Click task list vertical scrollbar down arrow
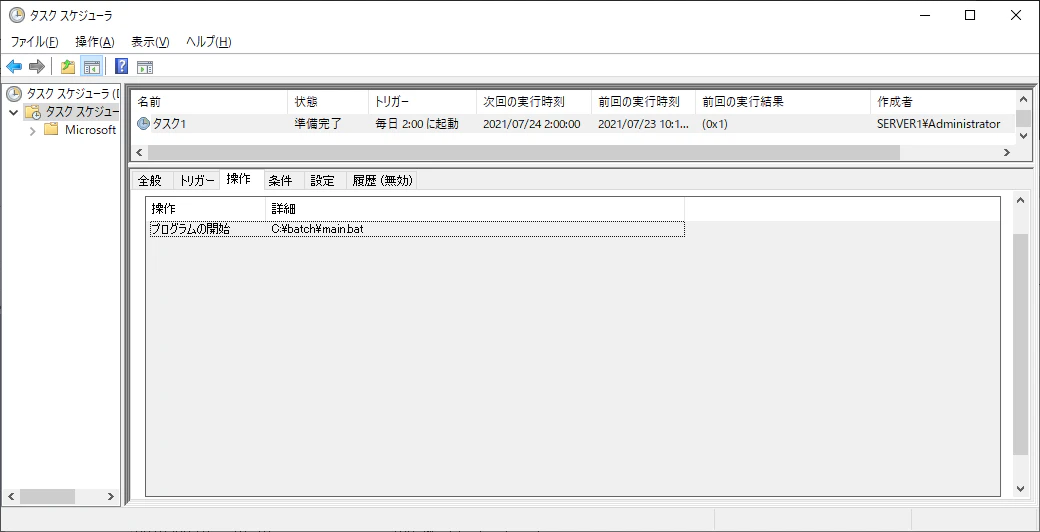 click(1023, 135)
